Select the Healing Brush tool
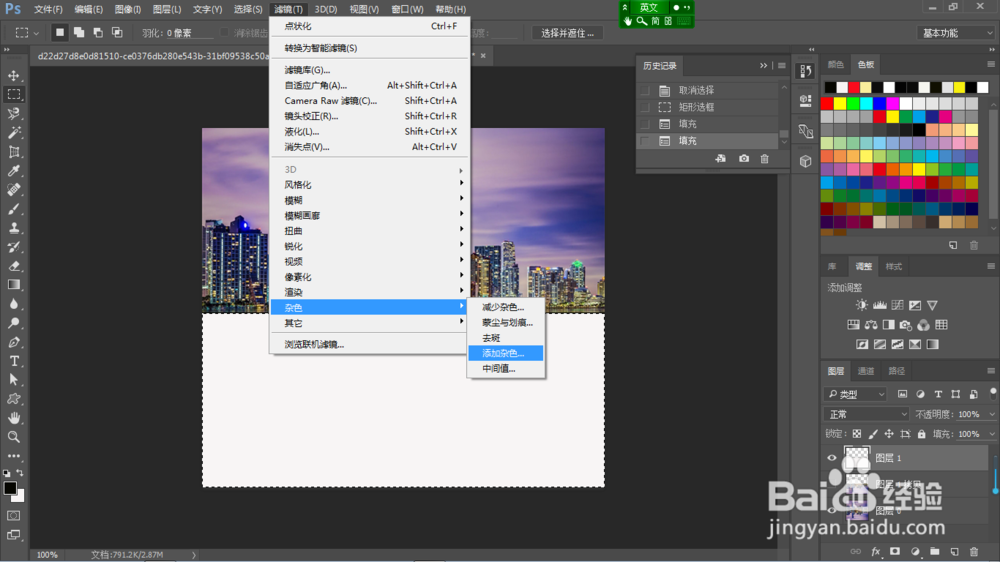The height and width of the screenshot is (562, 1000). 13,189
